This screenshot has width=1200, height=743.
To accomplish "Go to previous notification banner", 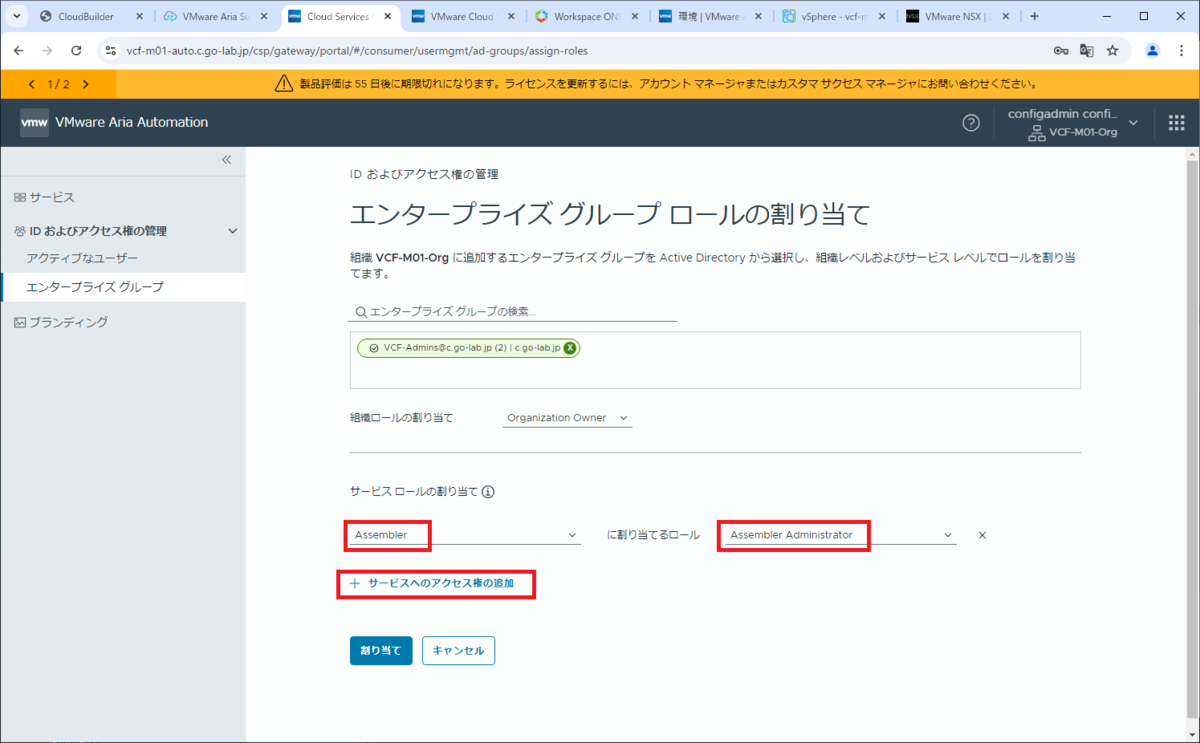I will 32,84.
